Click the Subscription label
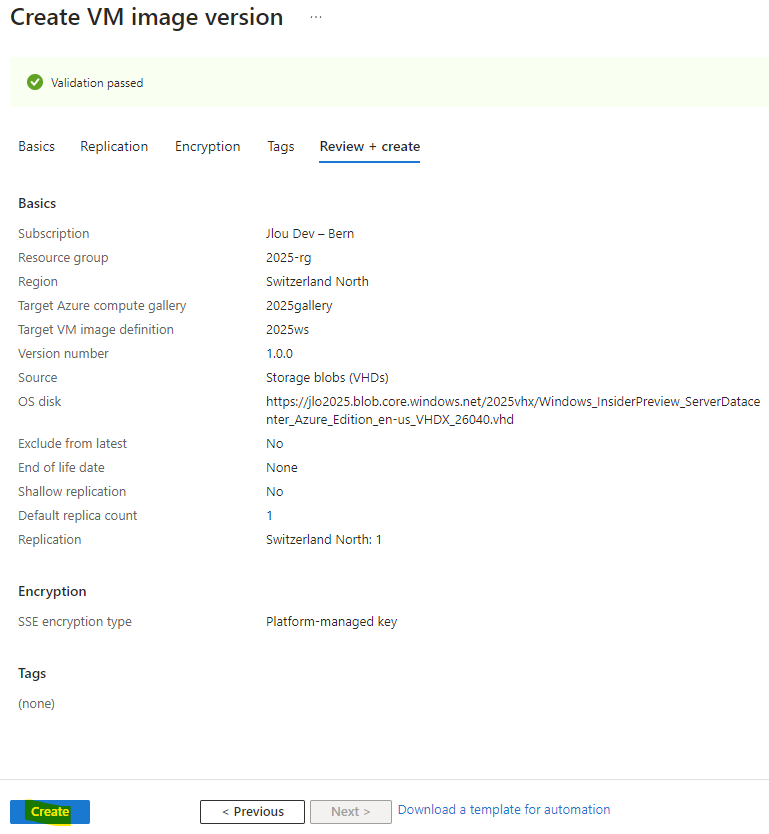The width and height of the screenshot is (769, 834). tap(54, 233)
